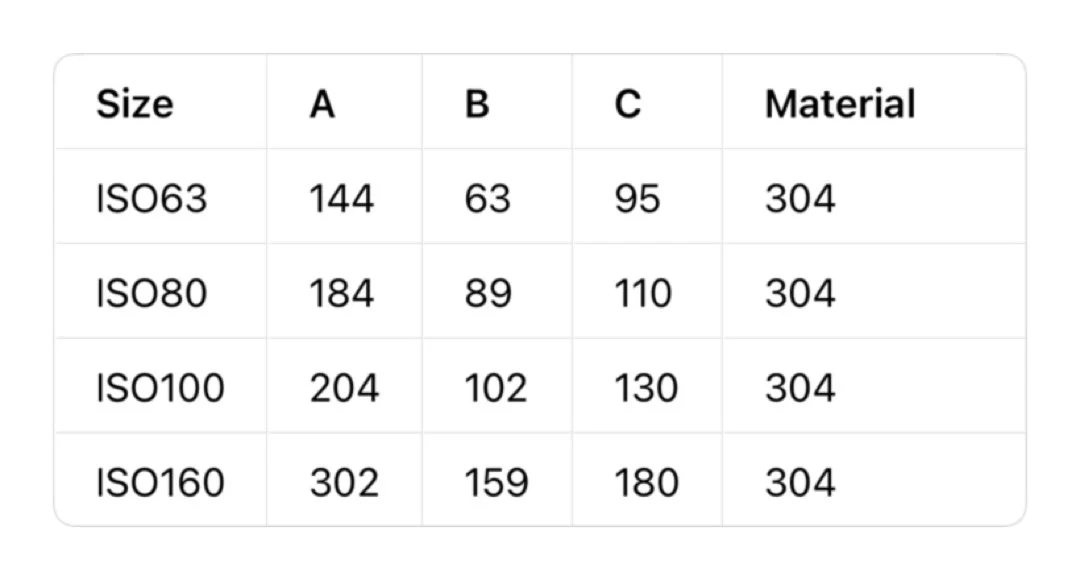
Task: Click the column header labeled C
Action: pos(628,104)
